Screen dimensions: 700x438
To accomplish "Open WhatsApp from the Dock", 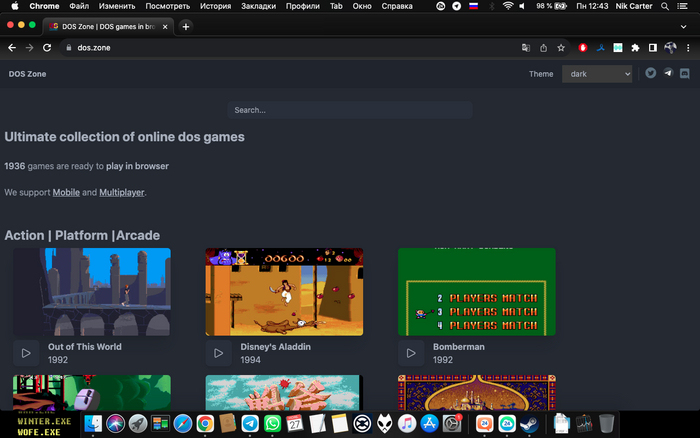I will click(x=272, y=423).
